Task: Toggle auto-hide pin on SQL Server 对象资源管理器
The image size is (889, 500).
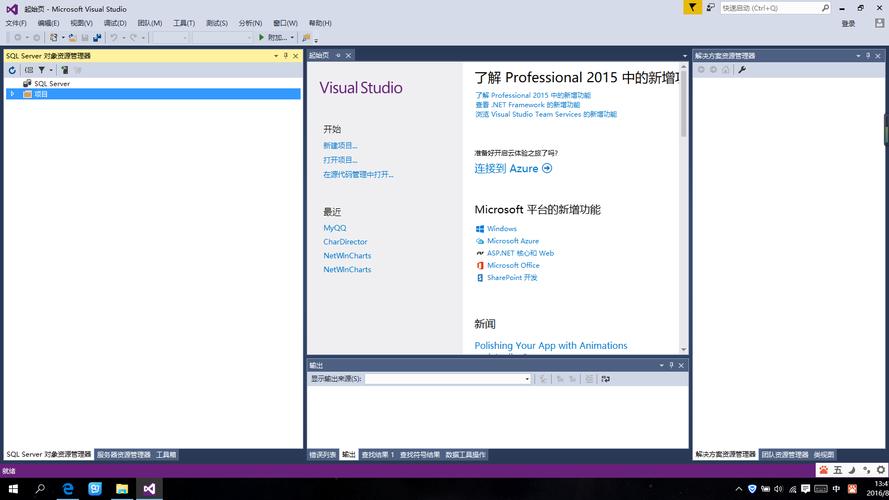Action: pos(286,56)
